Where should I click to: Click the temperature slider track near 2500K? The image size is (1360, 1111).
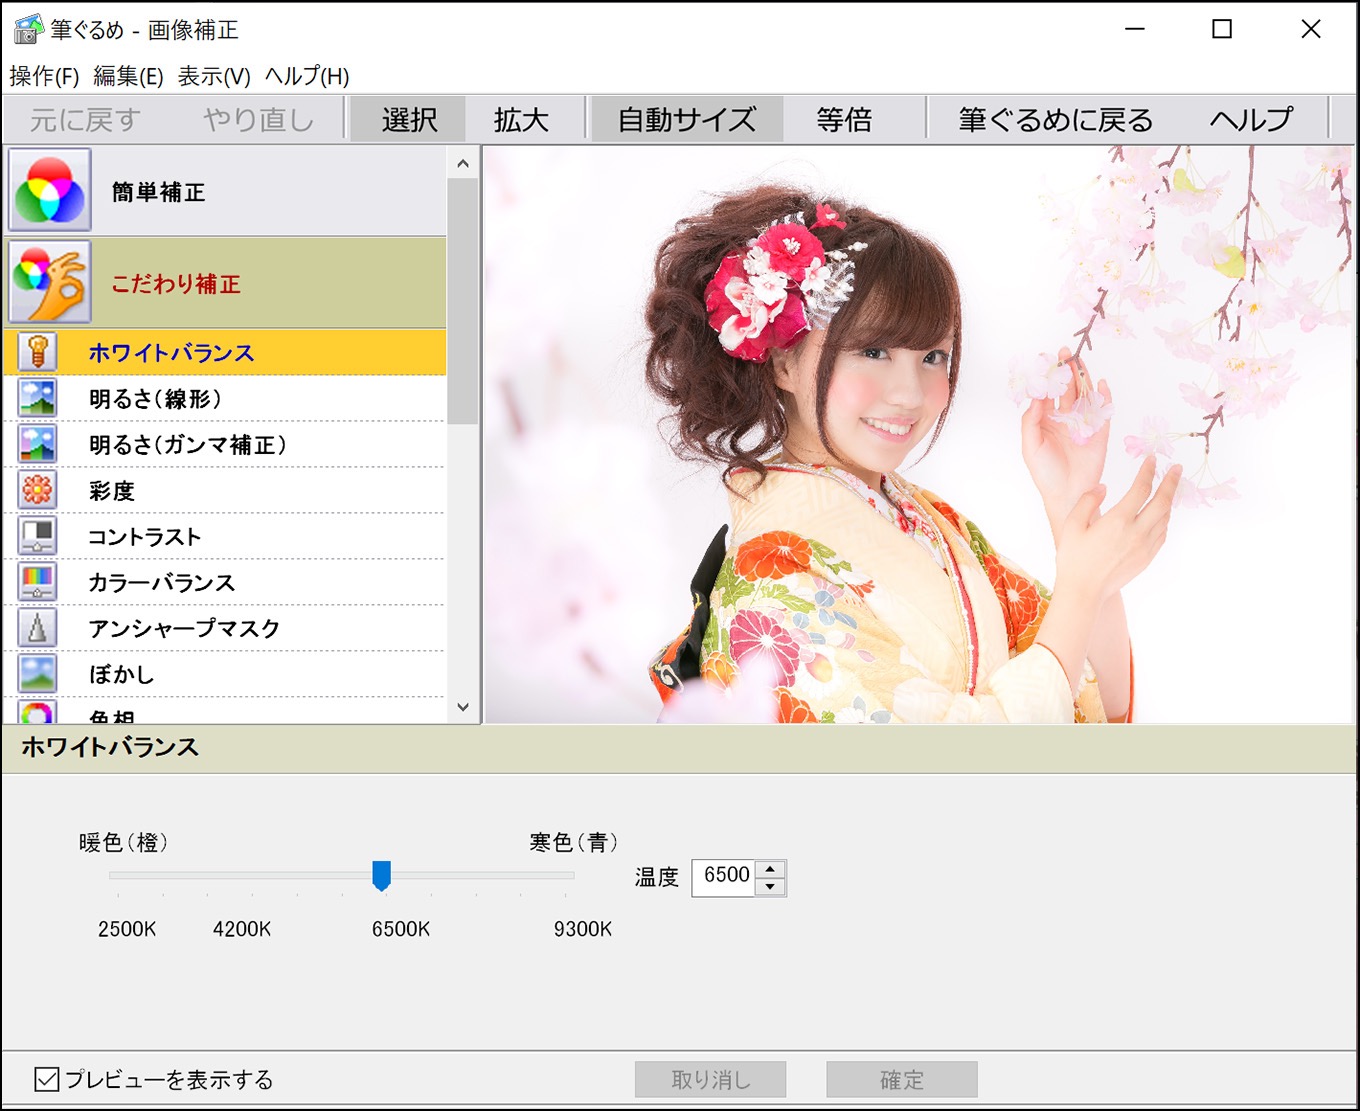pyautogui.click(x=118, y=875)
